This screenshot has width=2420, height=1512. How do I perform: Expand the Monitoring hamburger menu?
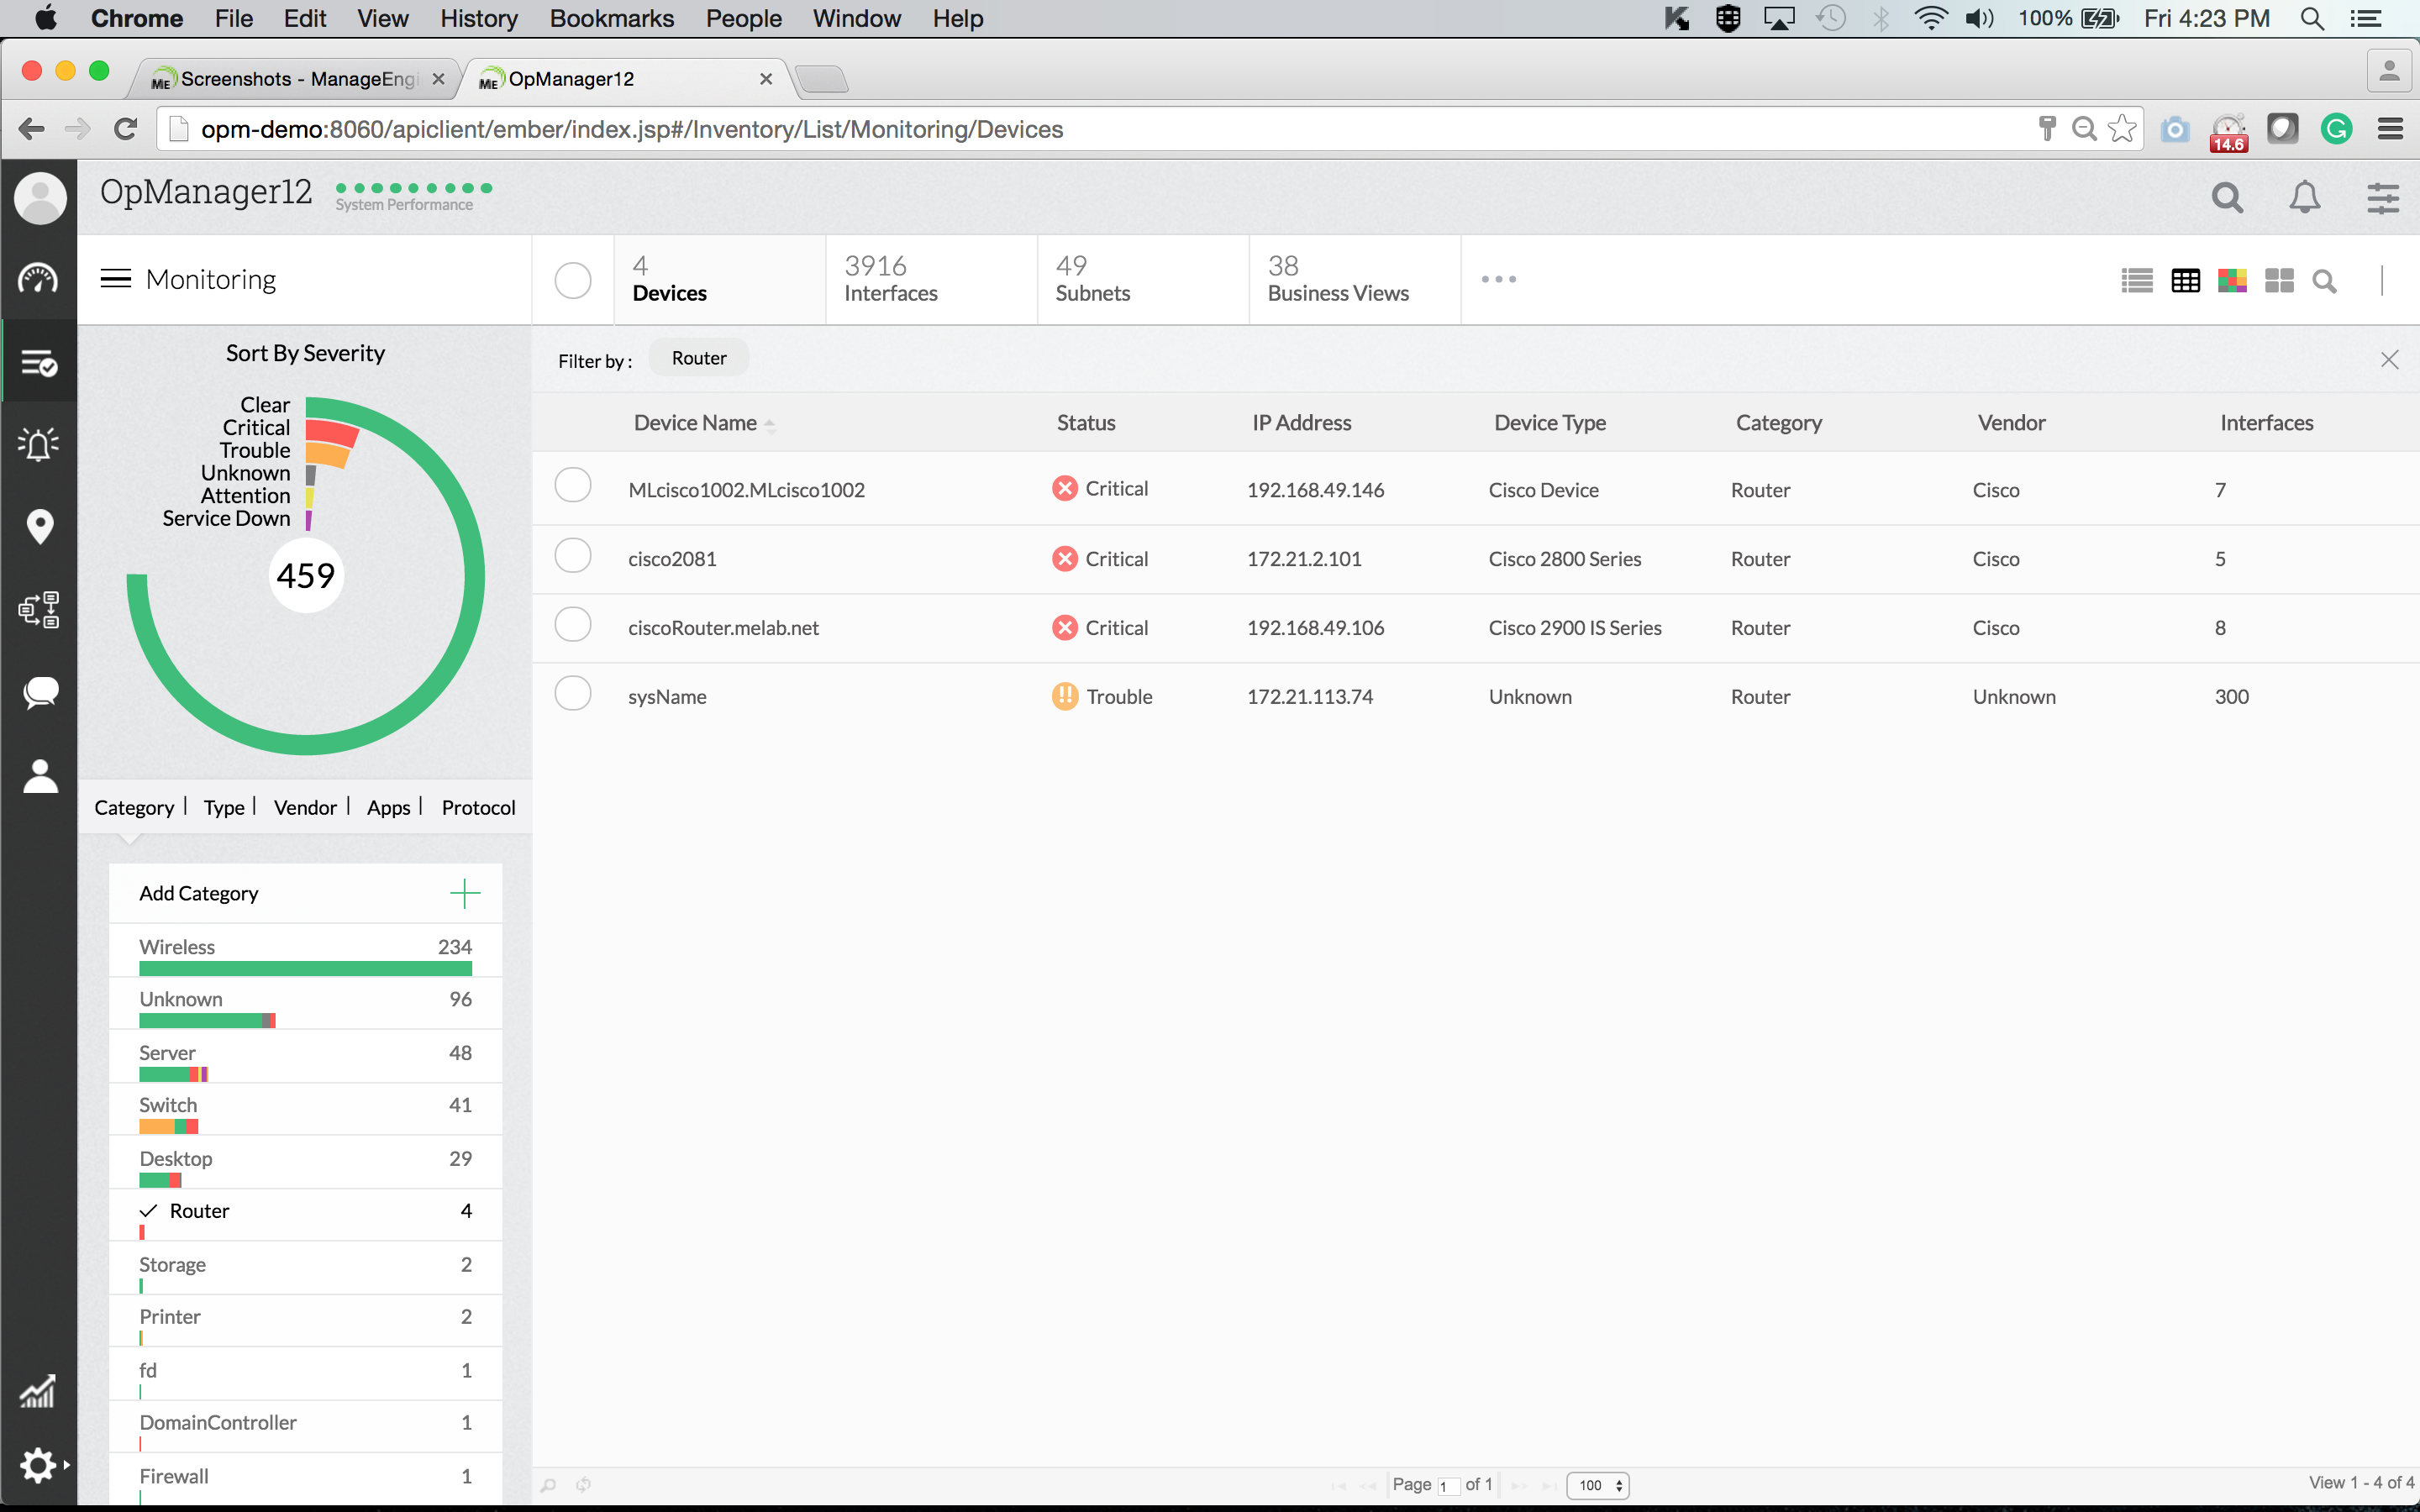click(x=116, y=279)
